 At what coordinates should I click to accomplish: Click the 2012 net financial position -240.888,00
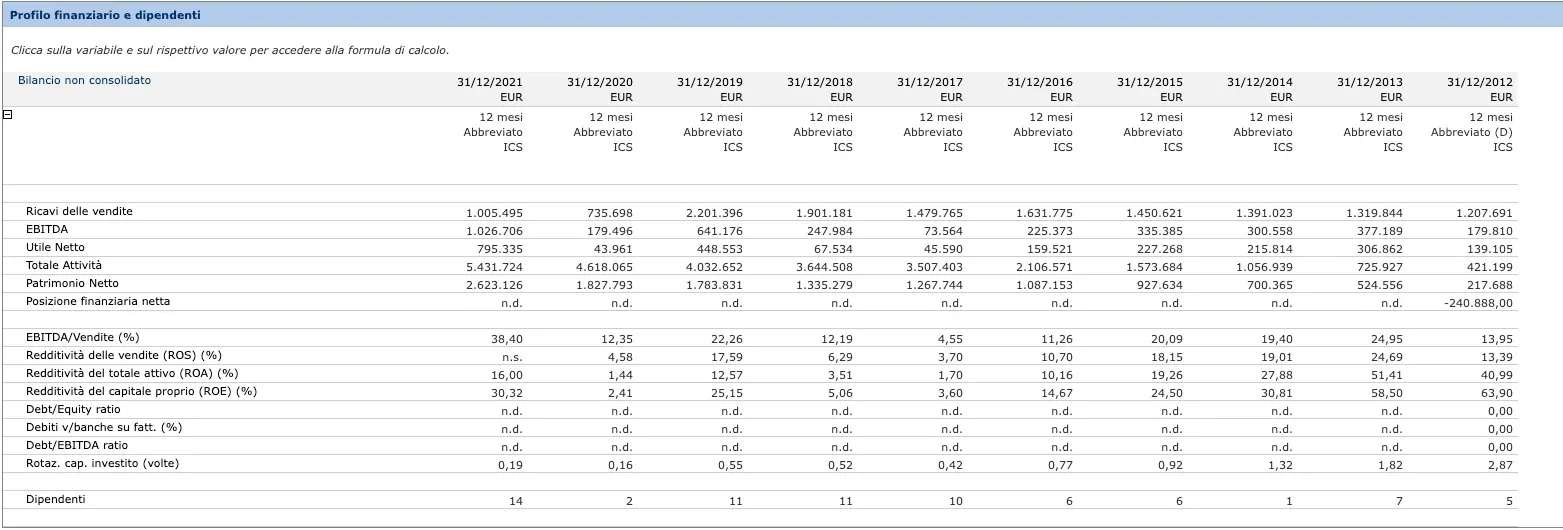point(1479,303)
